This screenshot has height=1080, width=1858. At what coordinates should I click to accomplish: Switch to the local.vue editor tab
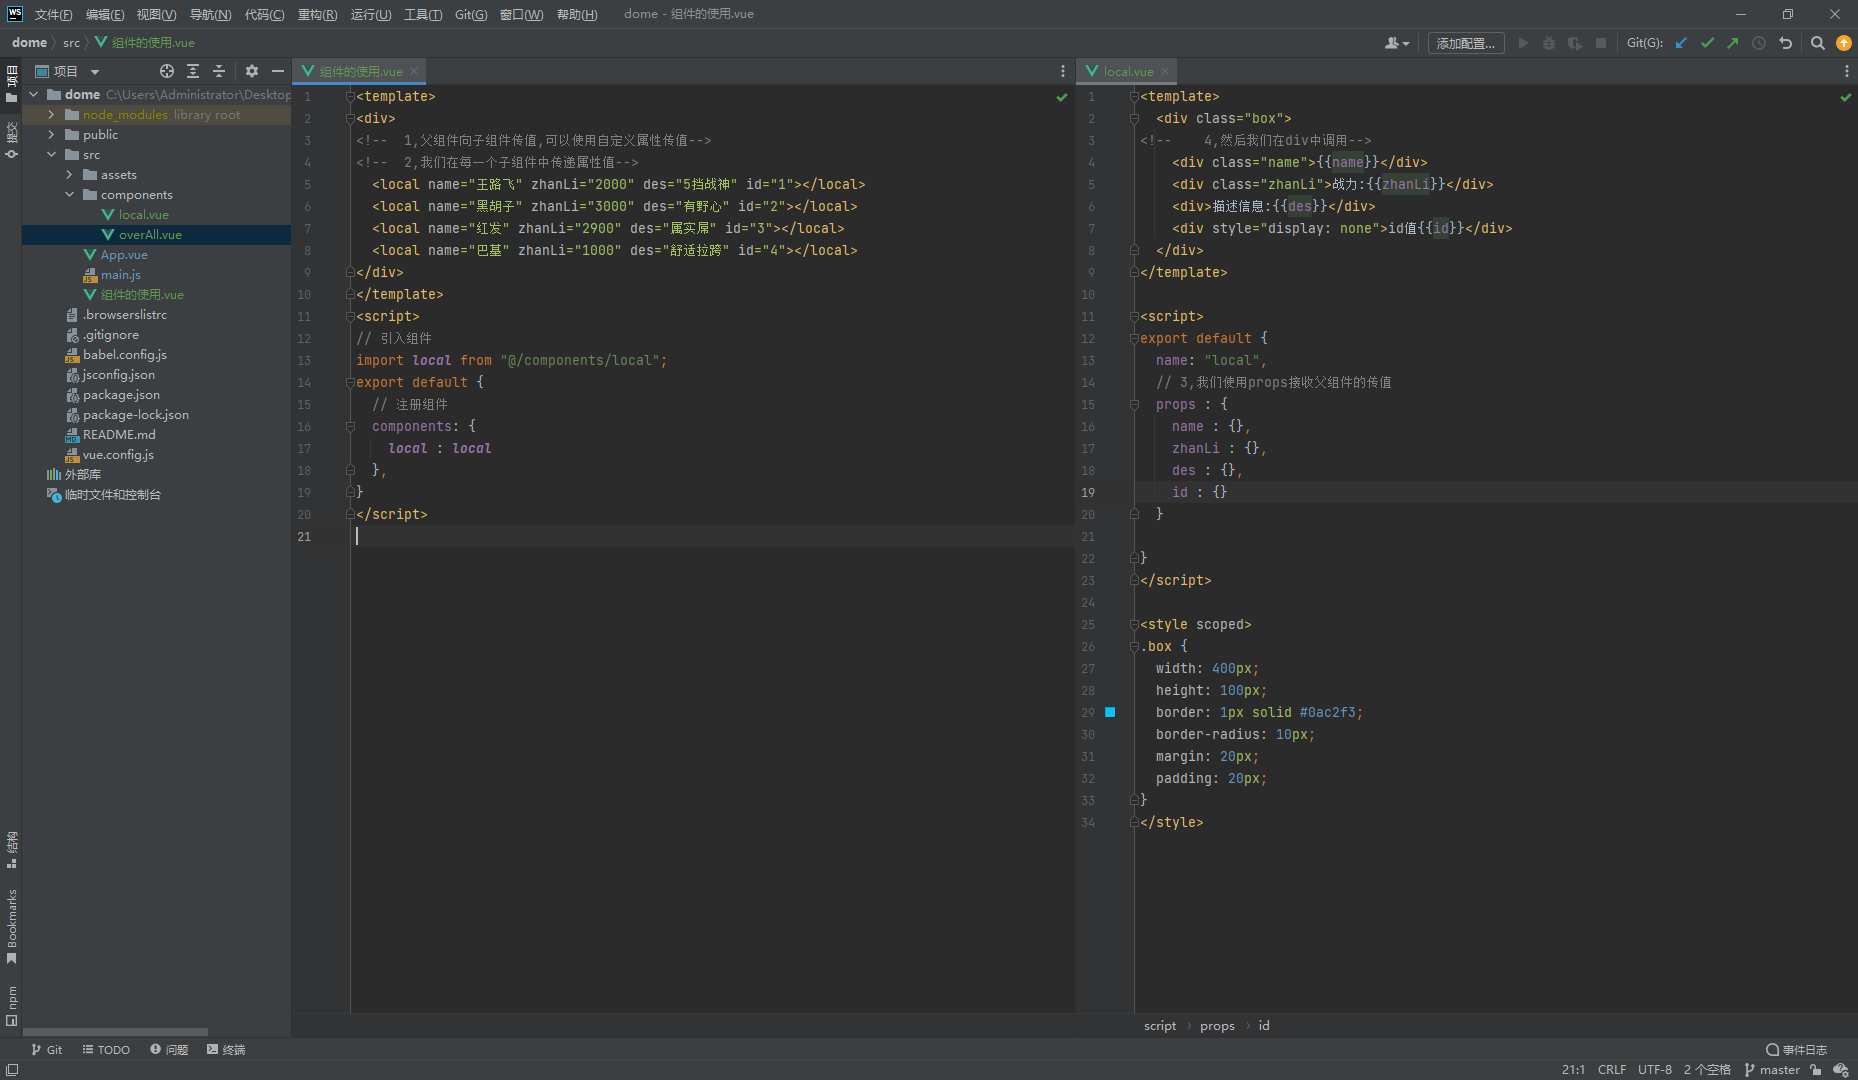coord(1128,71)
